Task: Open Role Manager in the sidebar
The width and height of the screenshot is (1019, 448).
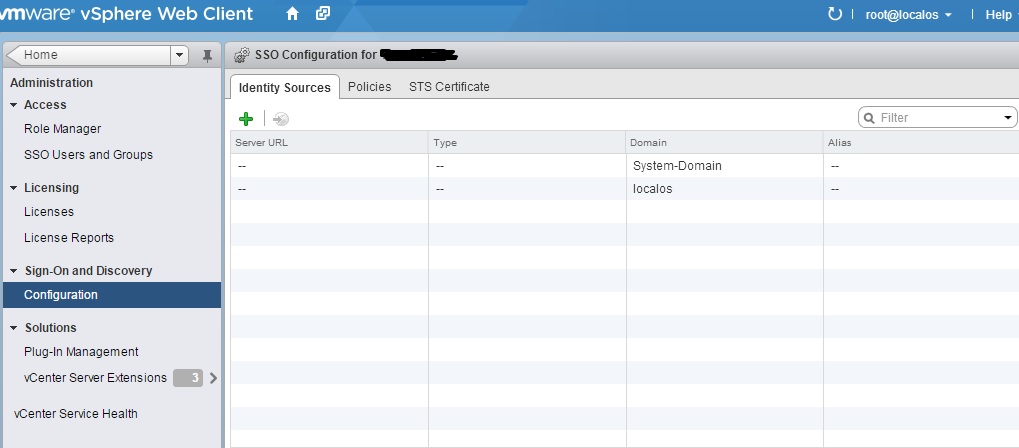Action: [x=62, y=129]
